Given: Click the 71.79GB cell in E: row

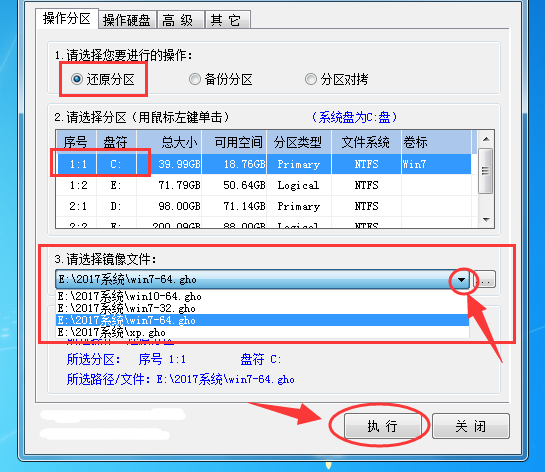Looking at the screenshot, I should point(169,185).
